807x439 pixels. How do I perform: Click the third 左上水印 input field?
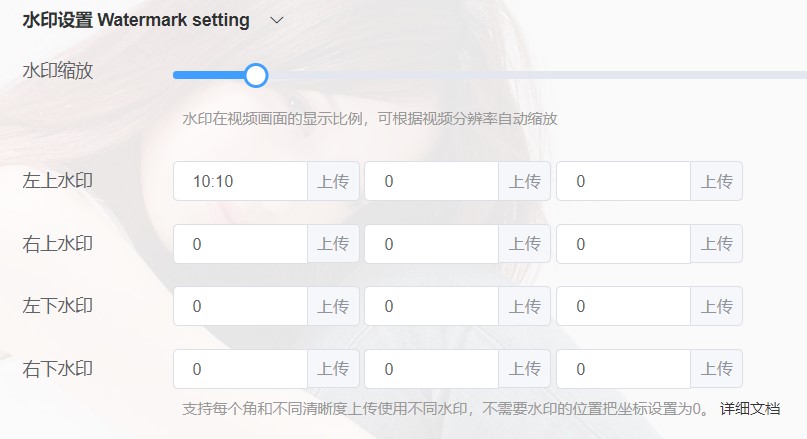coord(623,182)
